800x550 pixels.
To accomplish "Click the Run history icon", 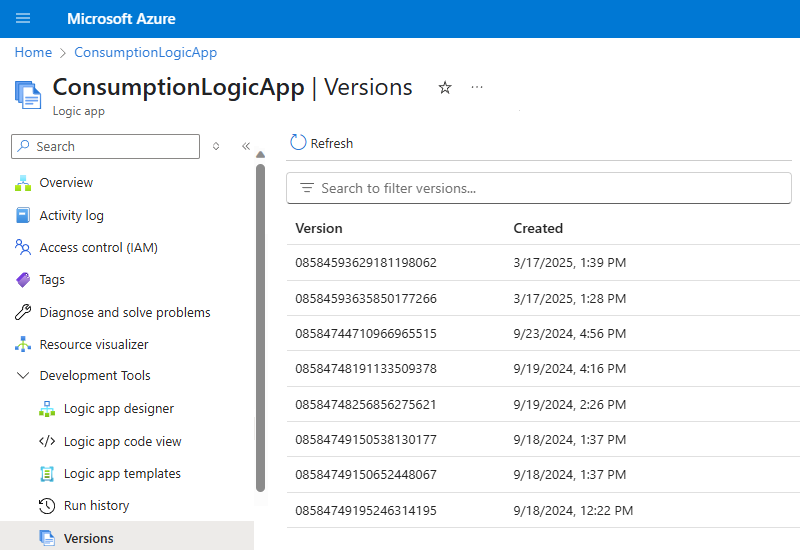I will (x=47, y=506).
